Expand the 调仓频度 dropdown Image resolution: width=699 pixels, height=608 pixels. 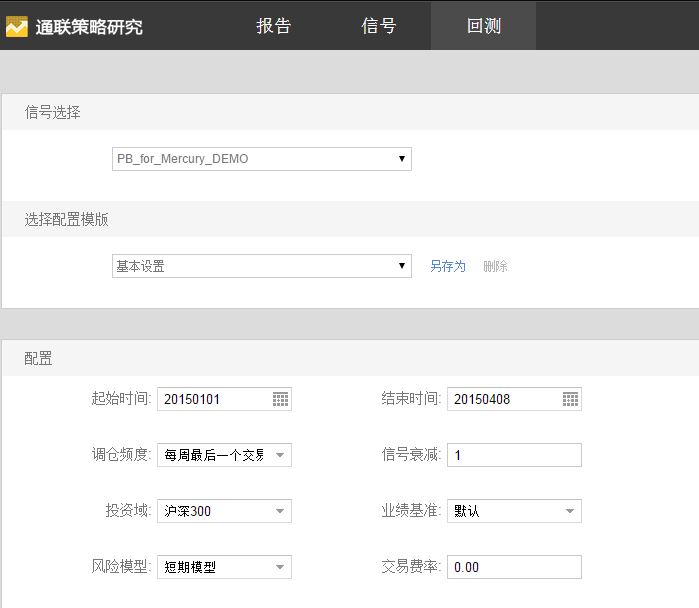[224, 455]
